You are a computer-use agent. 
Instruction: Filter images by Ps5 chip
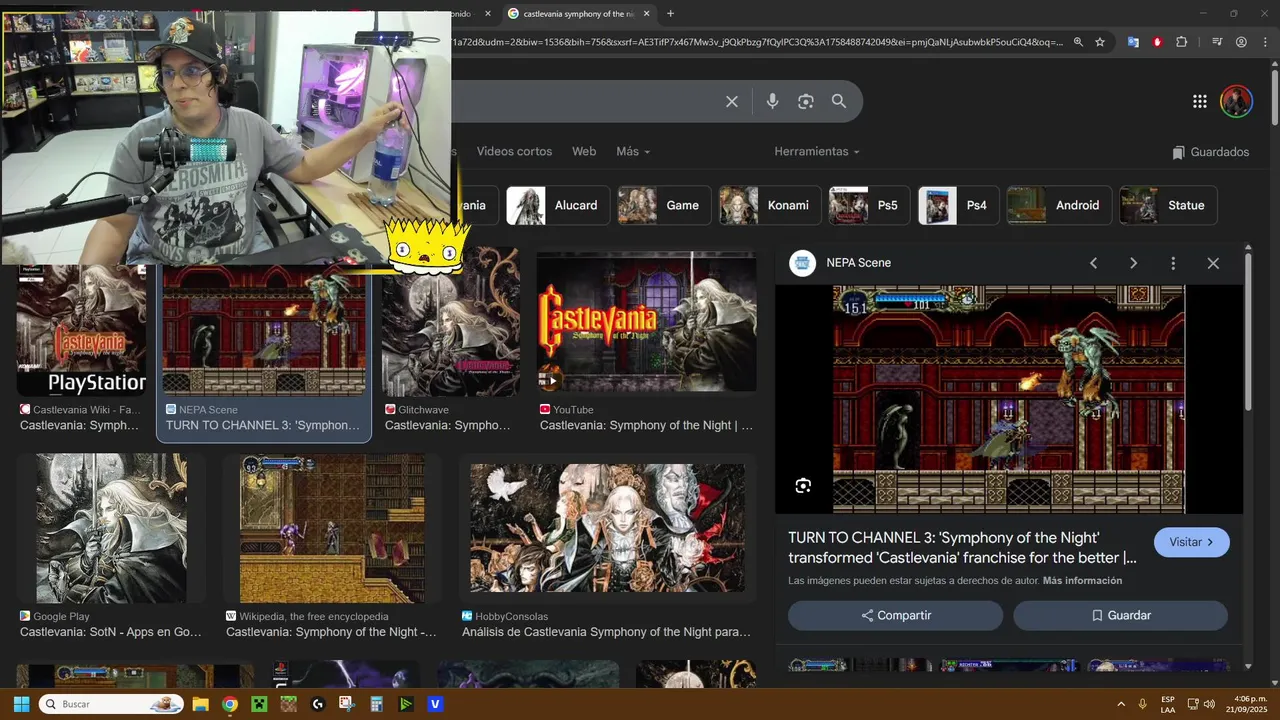(x=869, y=205)
